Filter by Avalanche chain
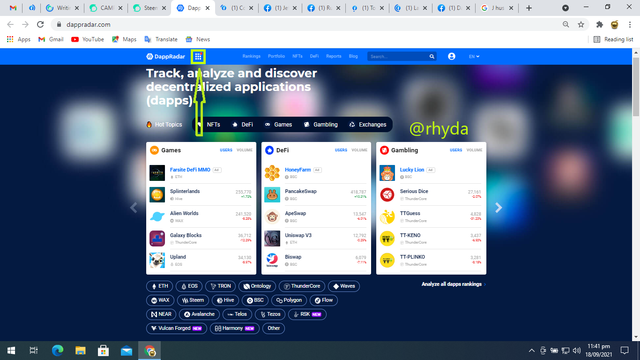The width and height of the screenshot is (640, 360). [199, 314]
